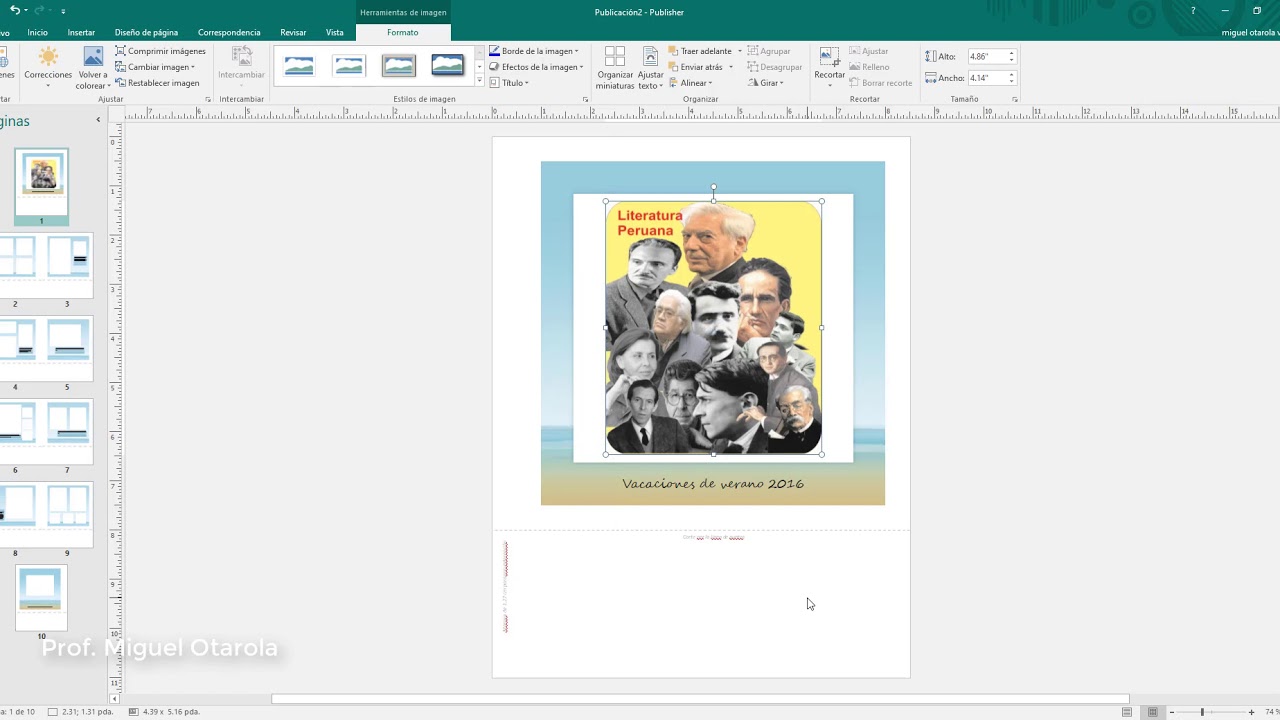
Task: Collapse the page navigation pane
Action: (98, 120)
